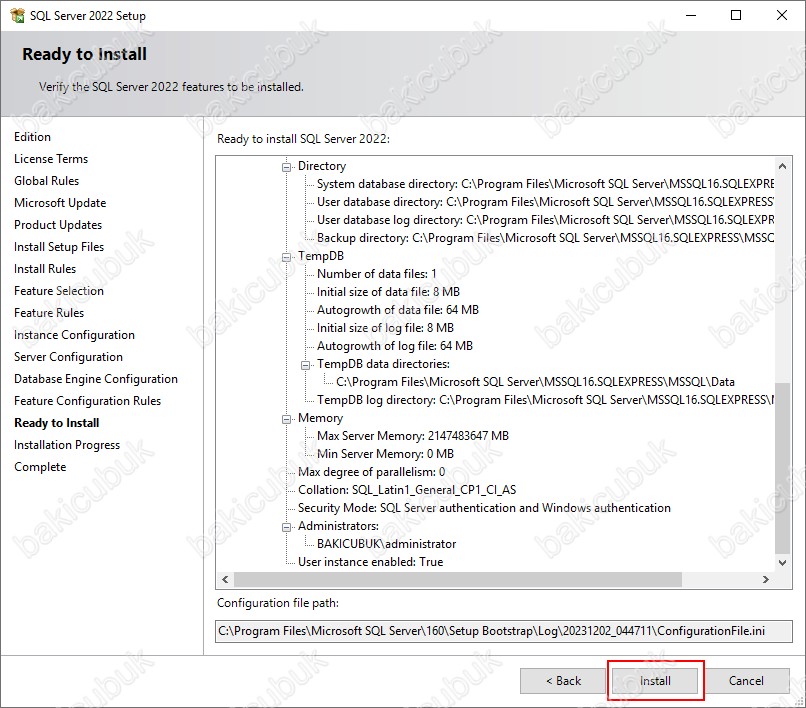Select Autogrowth of log file row
Viewport: 806px width, 708px height.
pos(395,346)
